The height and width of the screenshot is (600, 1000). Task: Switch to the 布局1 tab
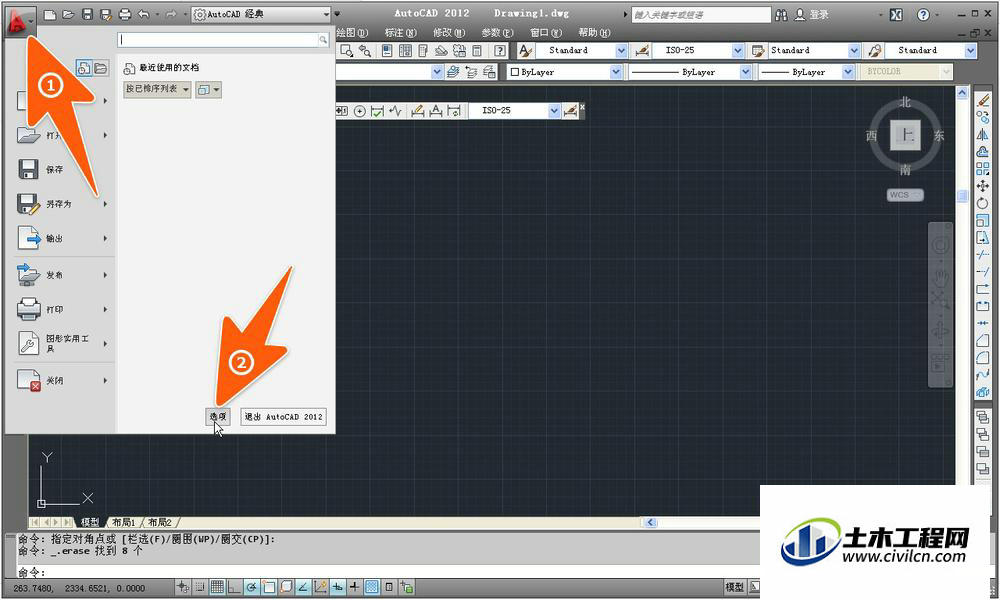(x=124, y=522)
